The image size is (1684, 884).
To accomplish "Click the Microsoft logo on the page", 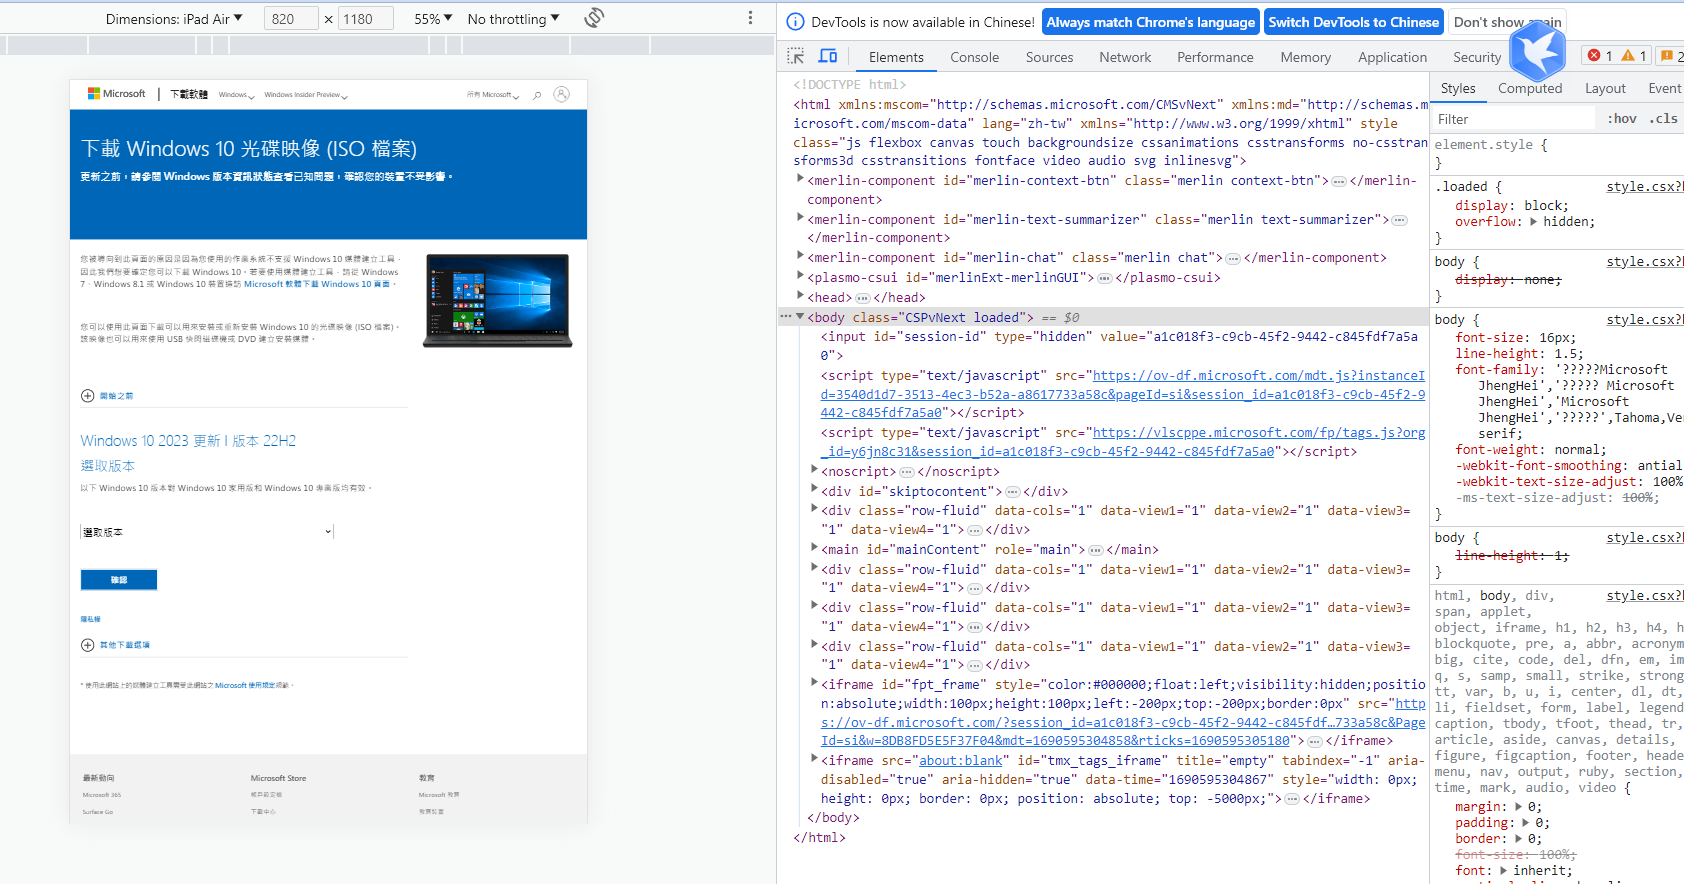I will pos(117,94).
